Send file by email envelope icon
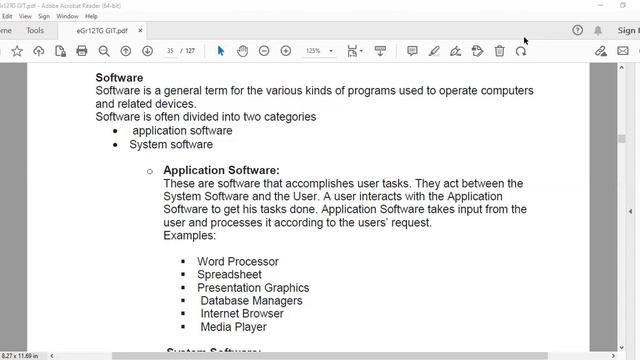Screen dimensions: 640x360 [623, 51]
